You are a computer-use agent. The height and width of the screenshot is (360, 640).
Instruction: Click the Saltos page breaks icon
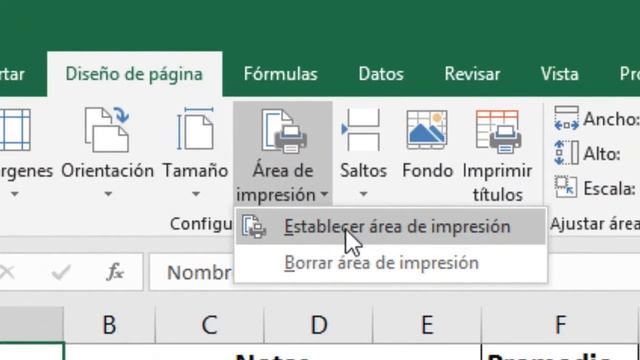point(362,130)
